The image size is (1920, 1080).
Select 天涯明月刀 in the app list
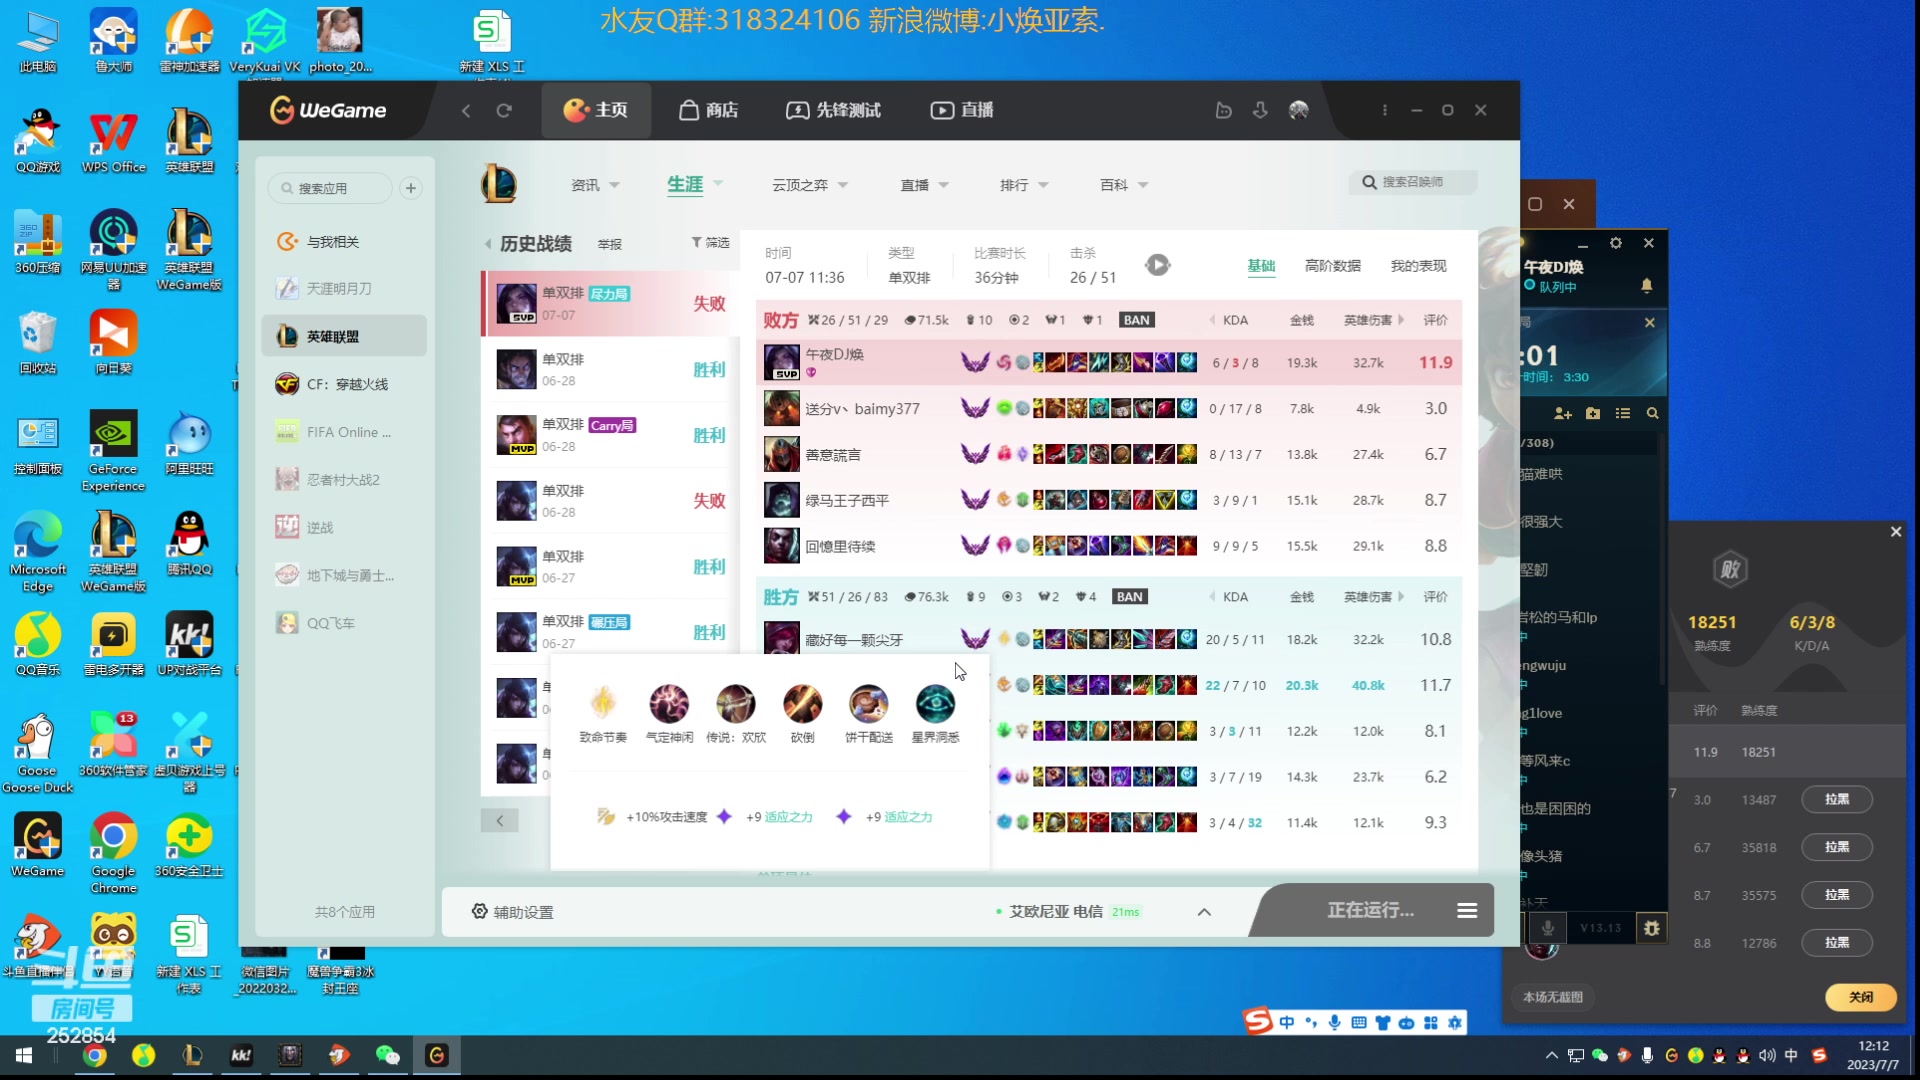346,288
